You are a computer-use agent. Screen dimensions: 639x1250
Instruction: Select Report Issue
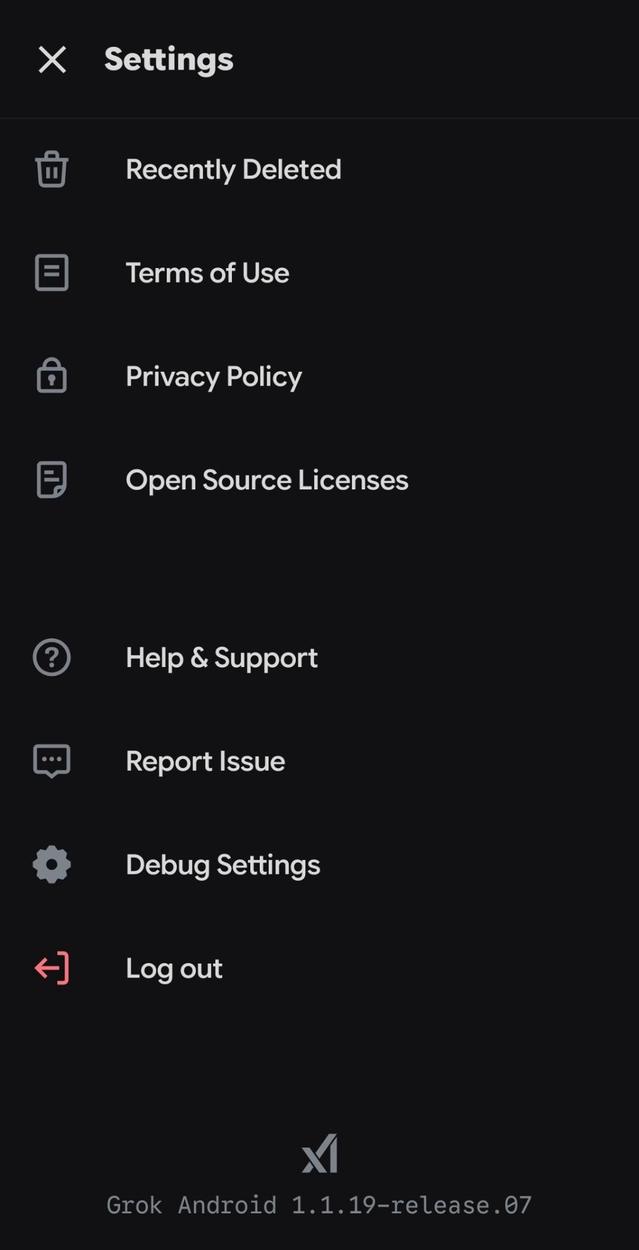(x=205, y=760)
